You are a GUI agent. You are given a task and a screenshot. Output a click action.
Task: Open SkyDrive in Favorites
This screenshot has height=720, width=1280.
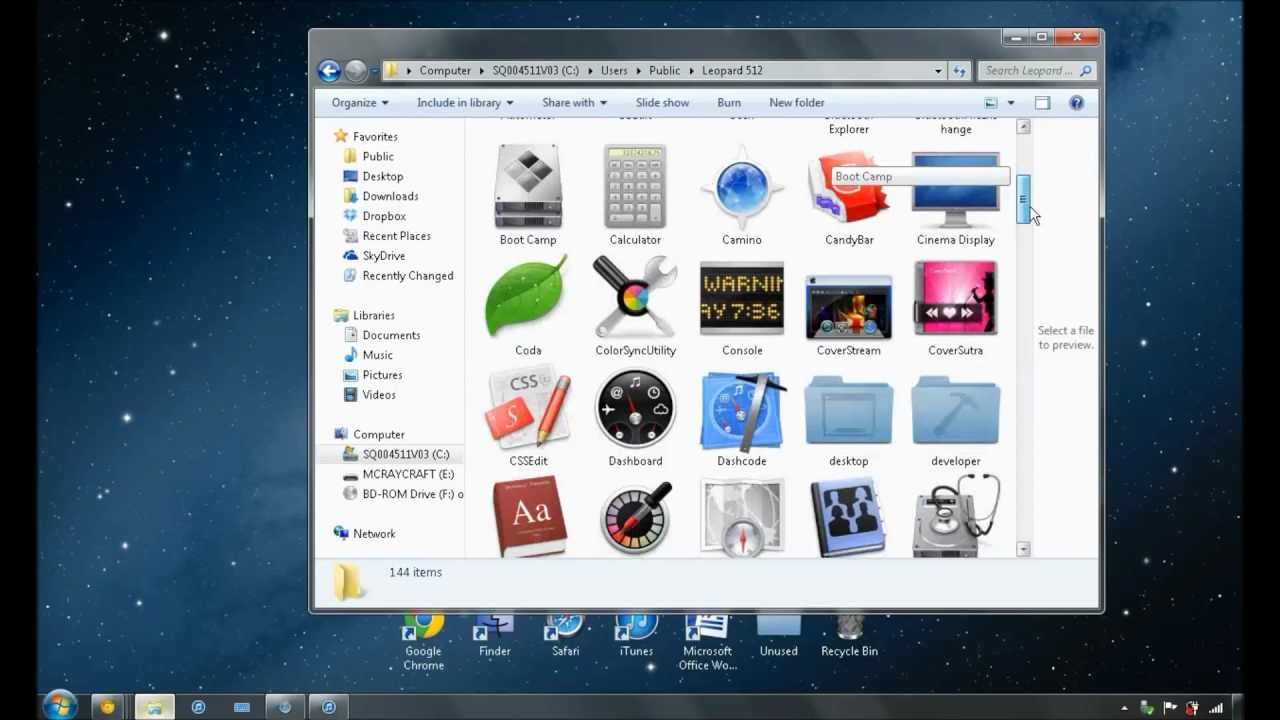[x=384, y=256]
